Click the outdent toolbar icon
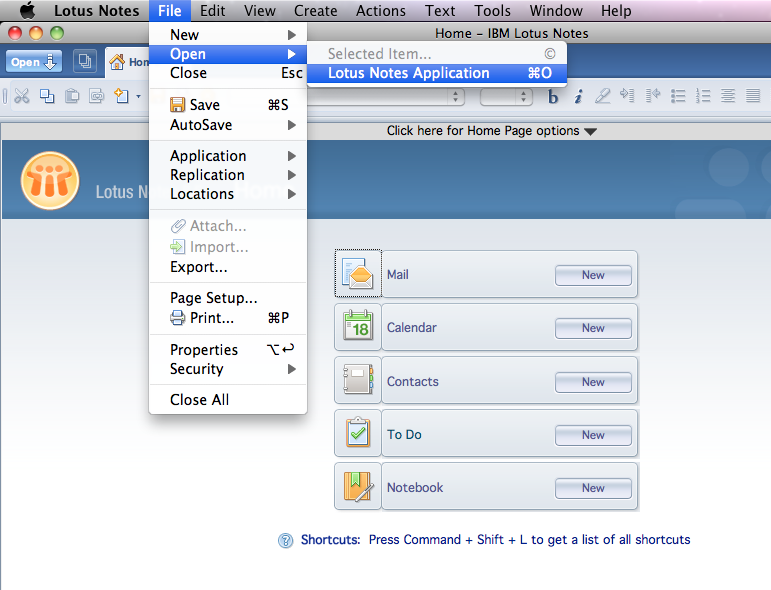Screen dimensions: 771x590 click(x=652, y=95)
